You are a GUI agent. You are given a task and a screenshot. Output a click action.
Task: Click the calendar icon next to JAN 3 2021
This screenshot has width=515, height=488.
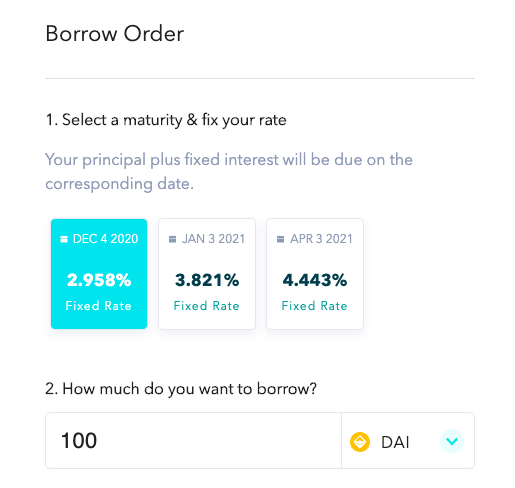click(x=172, y=239)
